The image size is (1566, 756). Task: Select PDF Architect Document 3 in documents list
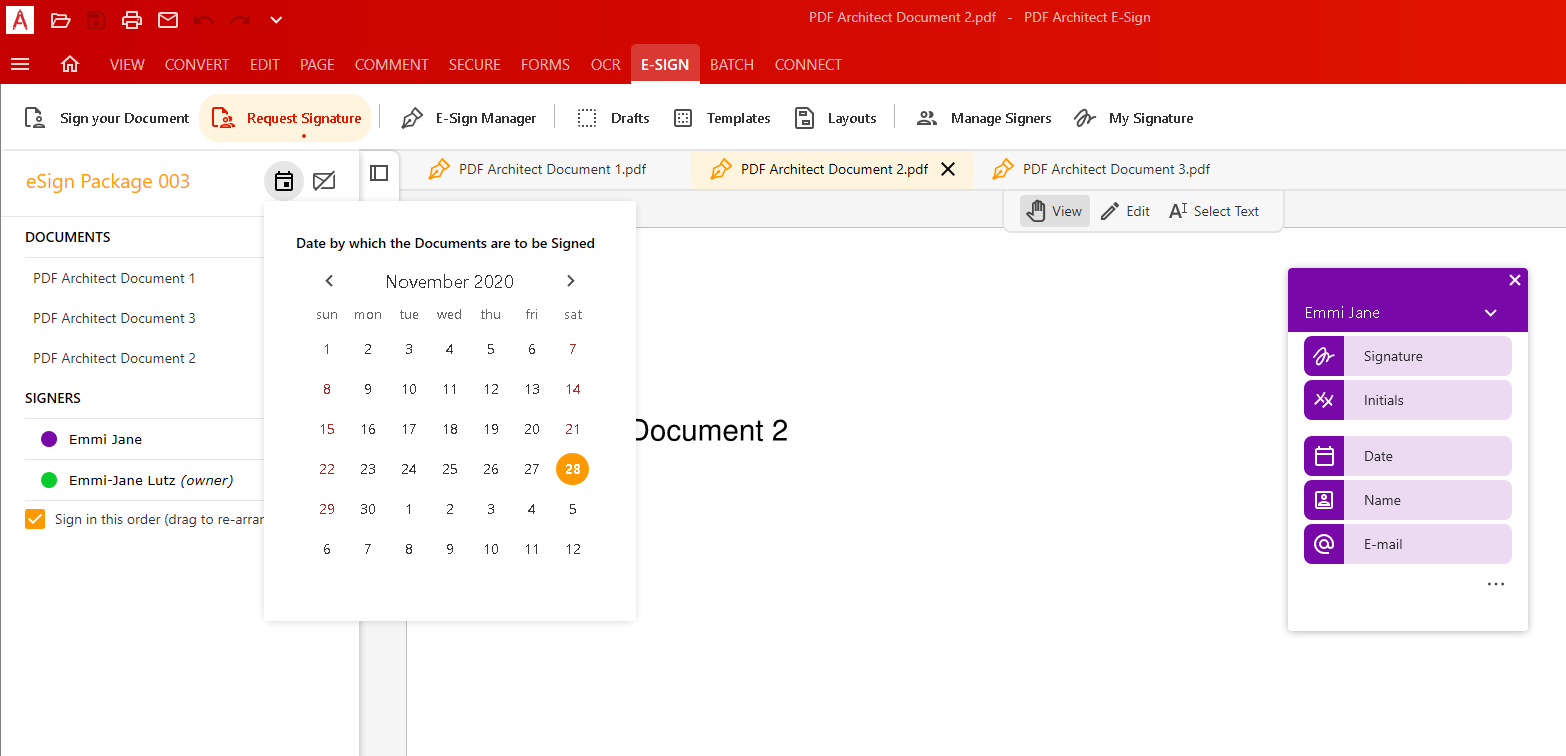(x=114, y=318)
